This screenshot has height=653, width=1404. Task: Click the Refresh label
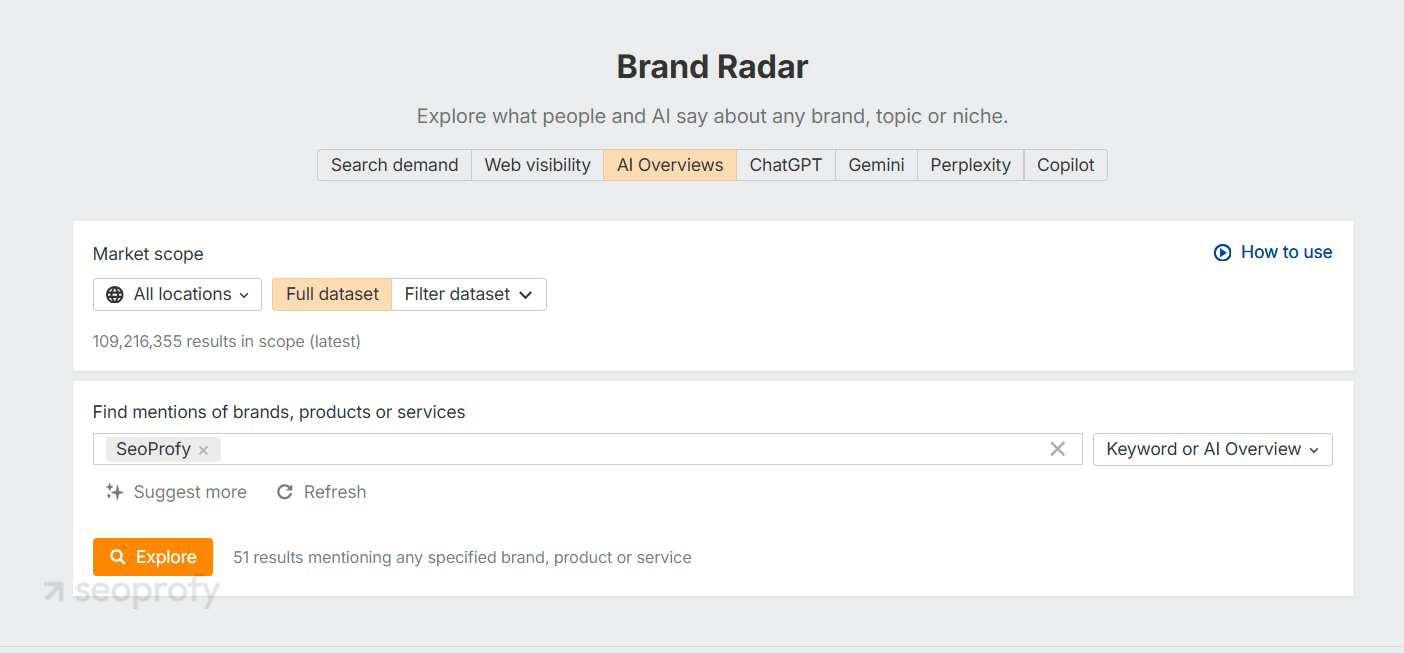[335, 492]
